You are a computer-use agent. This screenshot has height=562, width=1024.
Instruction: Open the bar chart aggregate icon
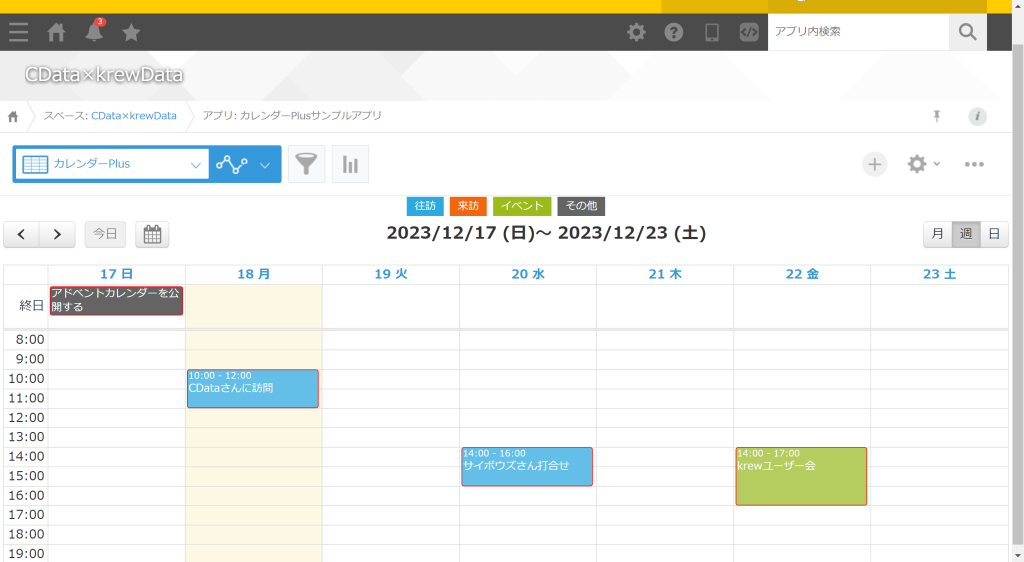350,164
